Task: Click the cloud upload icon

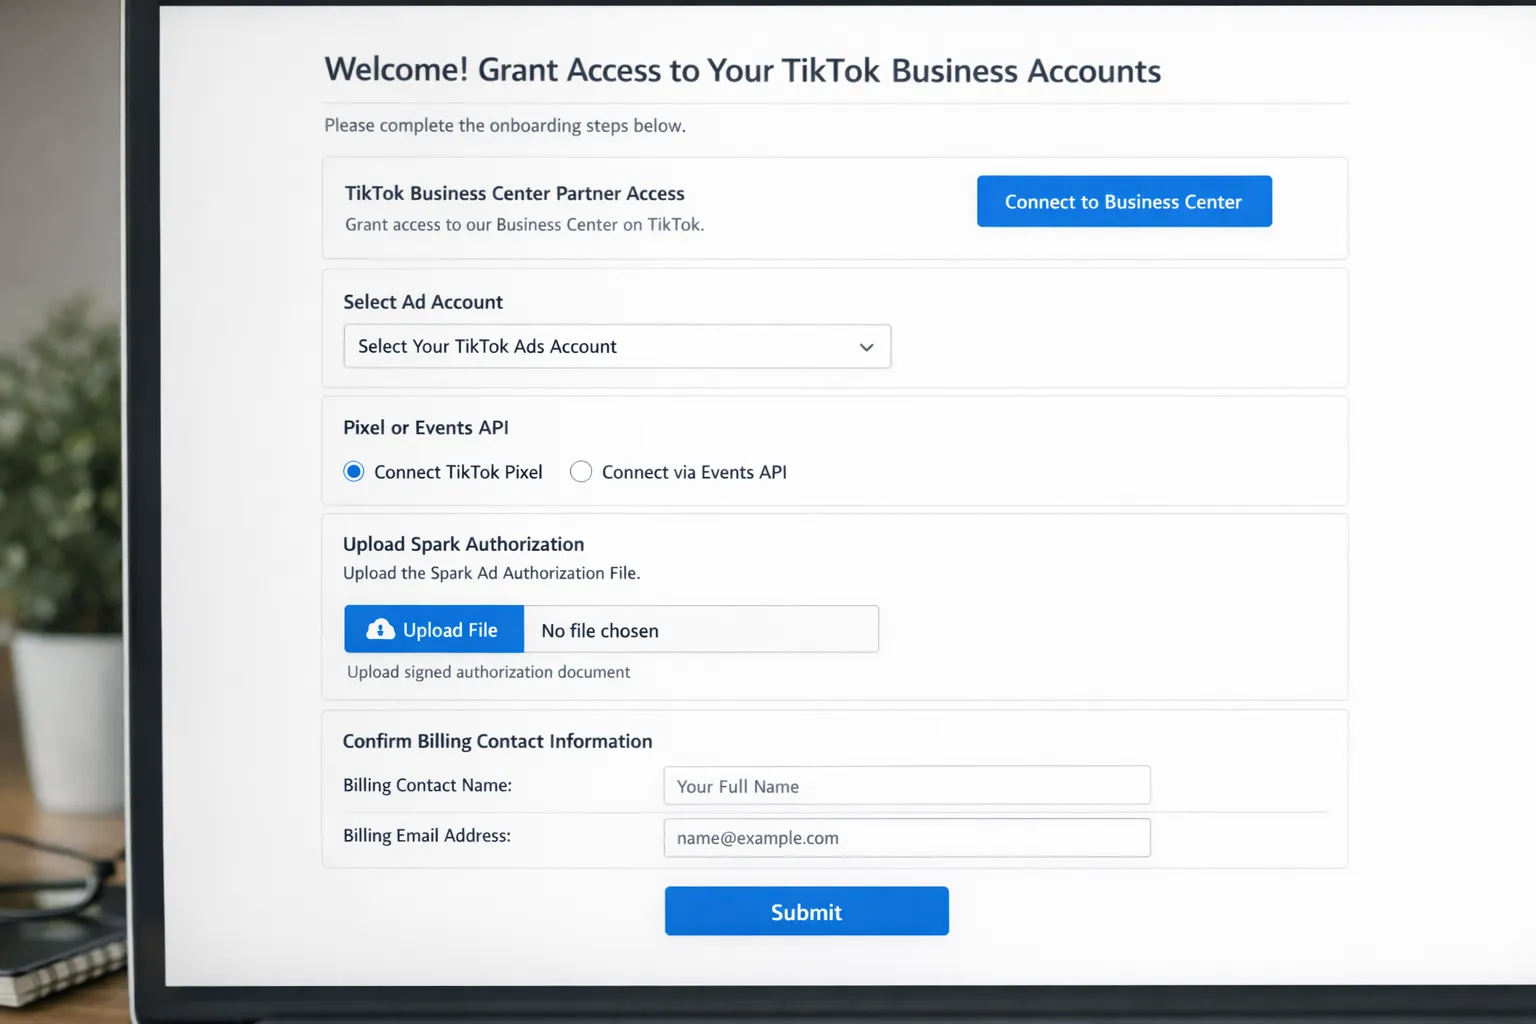Action: tap(380, 630)
